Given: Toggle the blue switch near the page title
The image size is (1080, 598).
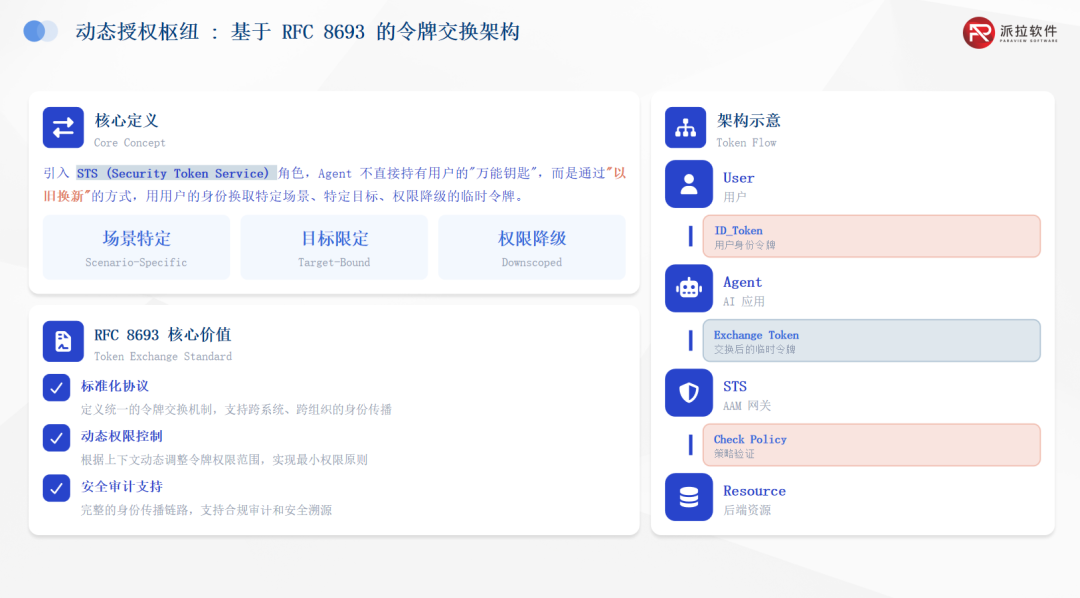Looking at the screenshot, I should click(40, 31).
